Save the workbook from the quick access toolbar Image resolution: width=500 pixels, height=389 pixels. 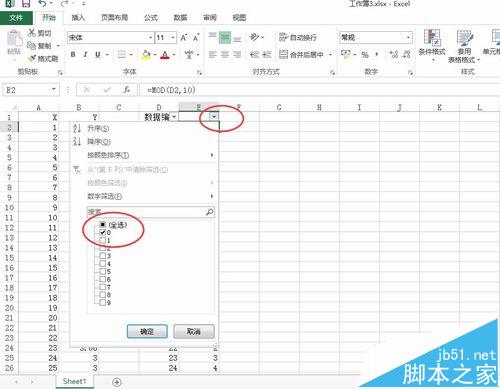26,4
